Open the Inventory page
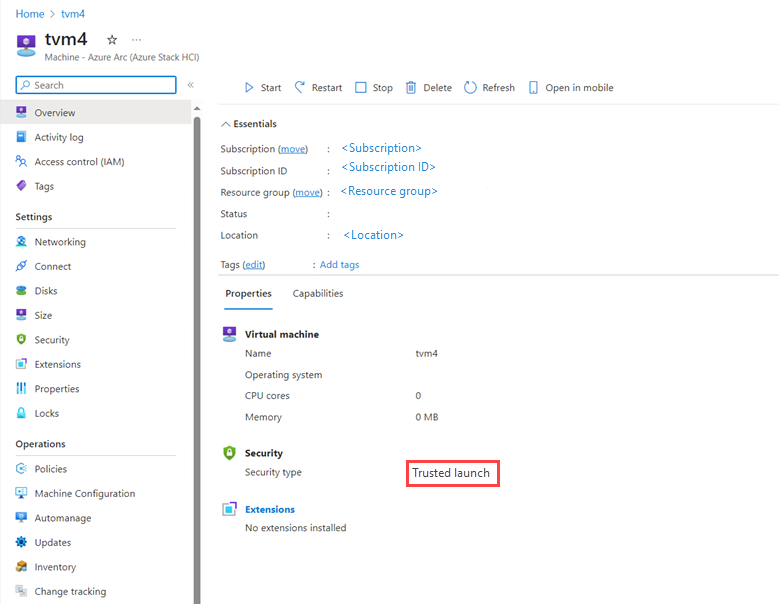779x604 pixels. coord(55,567)
